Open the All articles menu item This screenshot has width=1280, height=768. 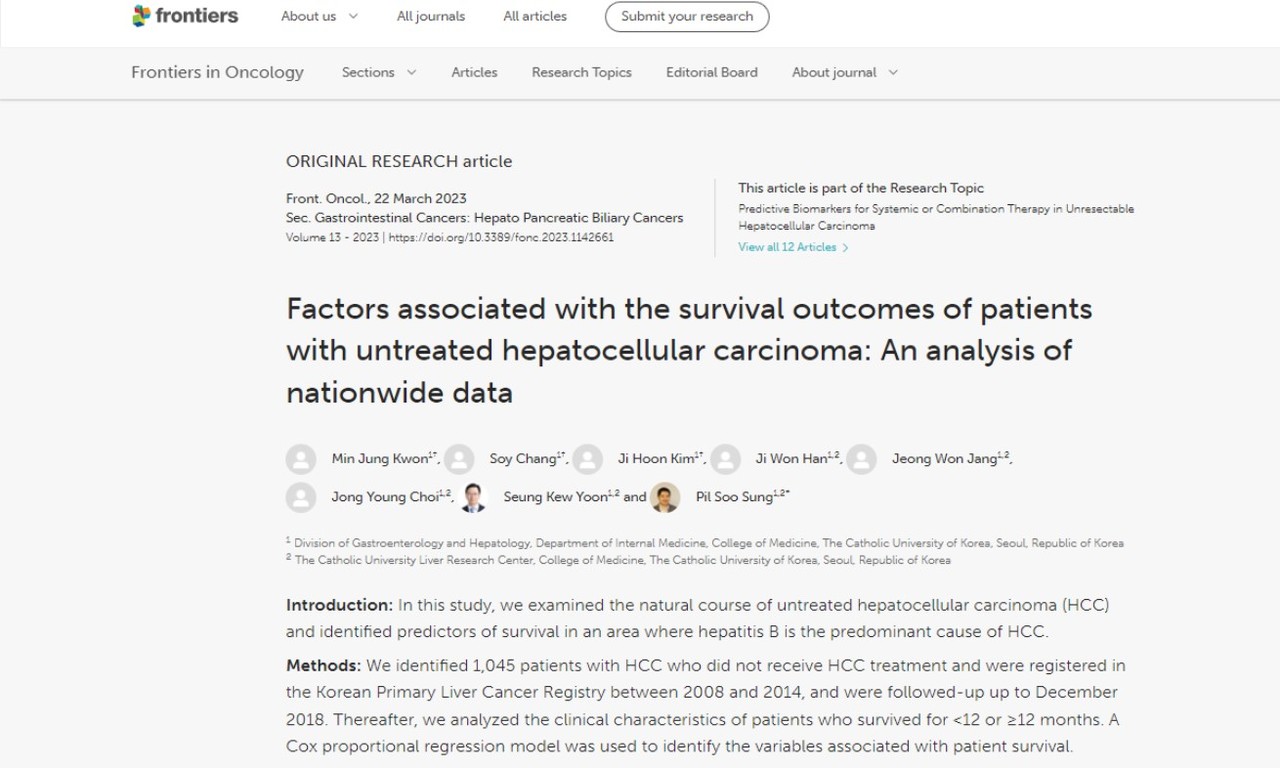(x=535, y=16)
